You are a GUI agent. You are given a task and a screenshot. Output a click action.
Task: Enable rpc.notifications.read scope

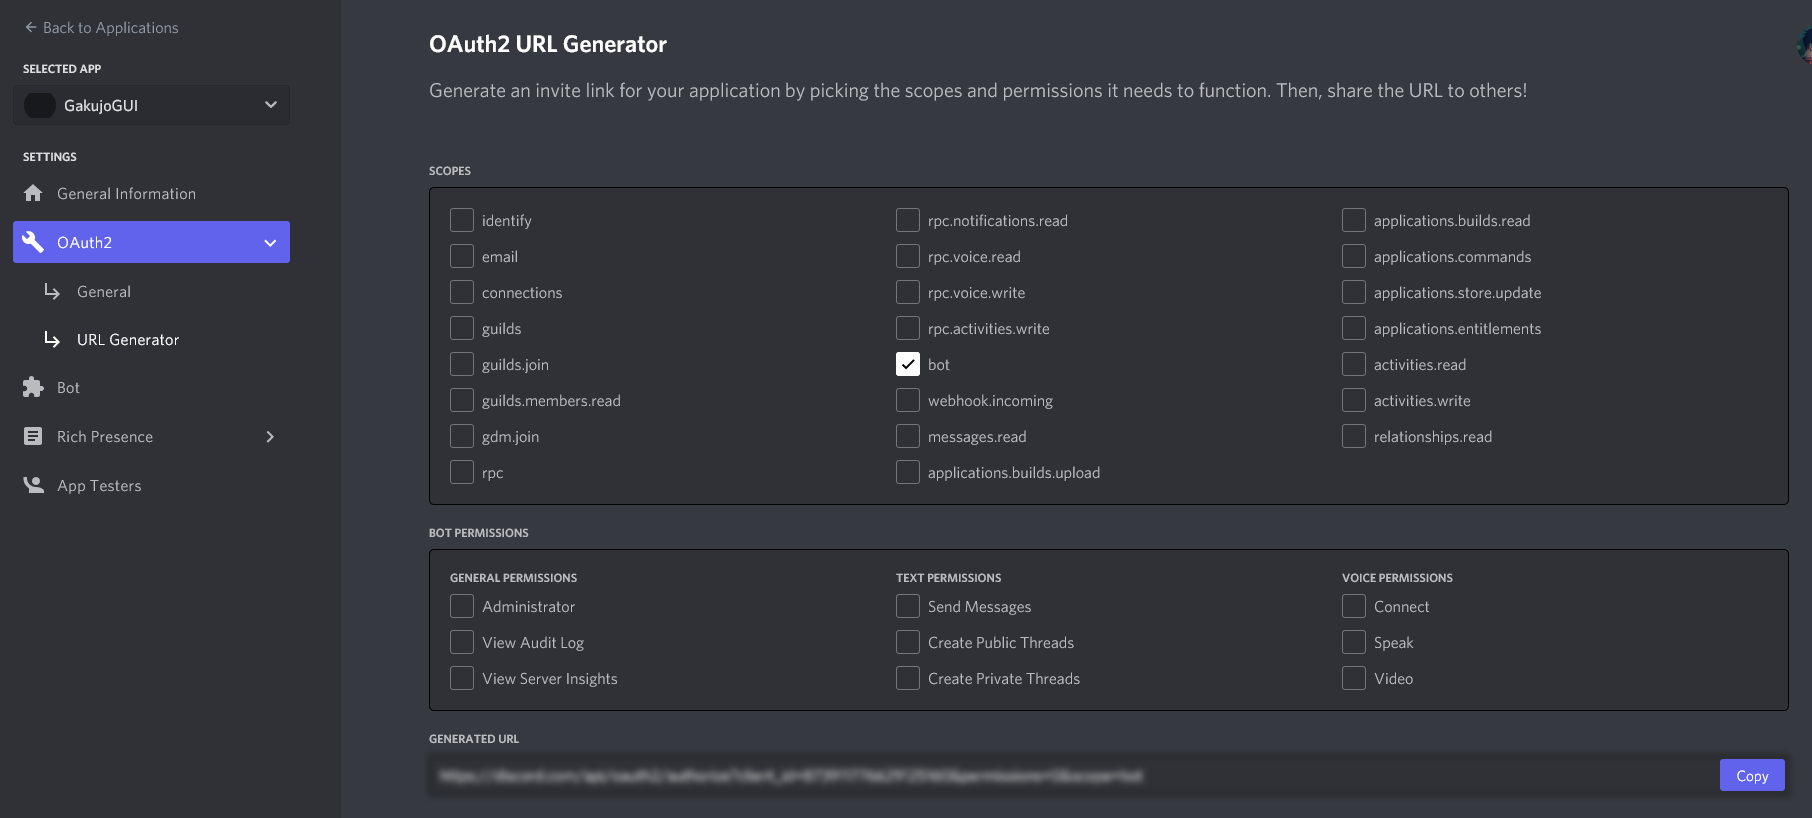pos(908,220)
